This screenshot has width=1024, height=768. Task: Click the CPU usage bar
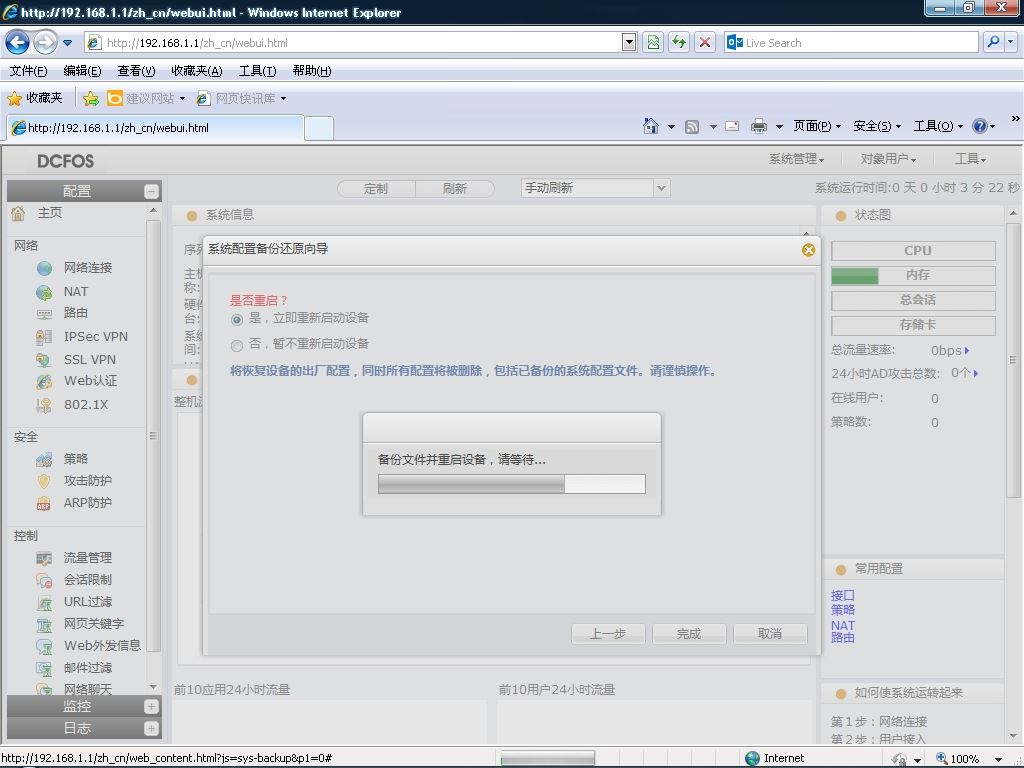tap(913, 251)
